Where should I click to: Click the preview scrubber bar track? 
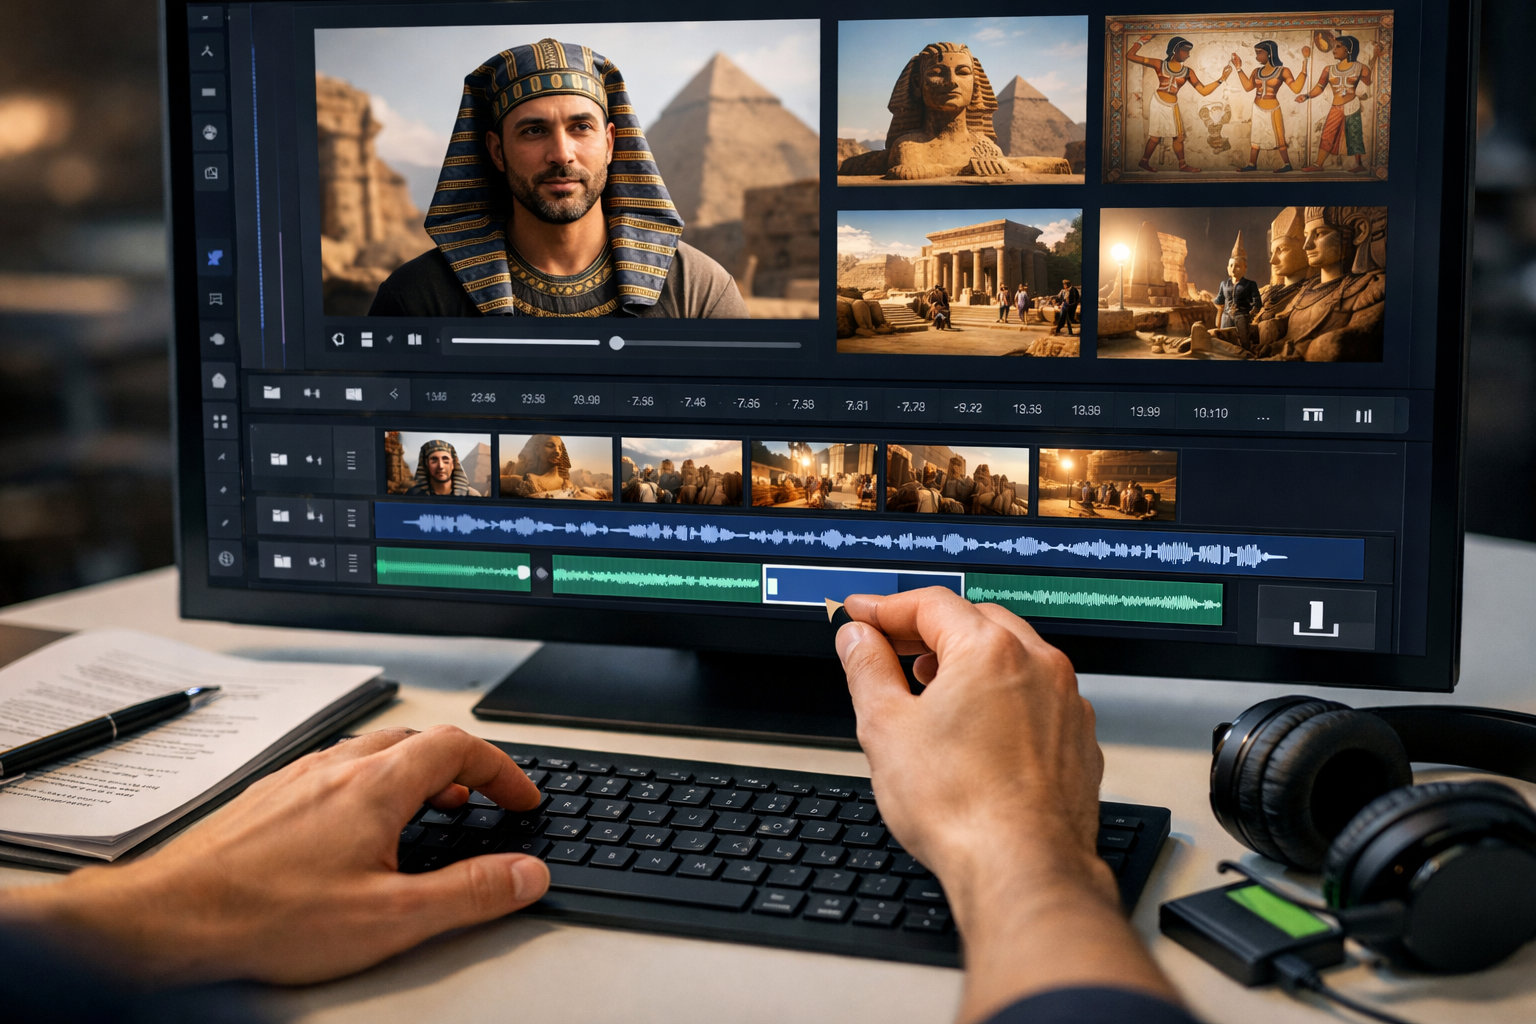click(x=626, y=343)
